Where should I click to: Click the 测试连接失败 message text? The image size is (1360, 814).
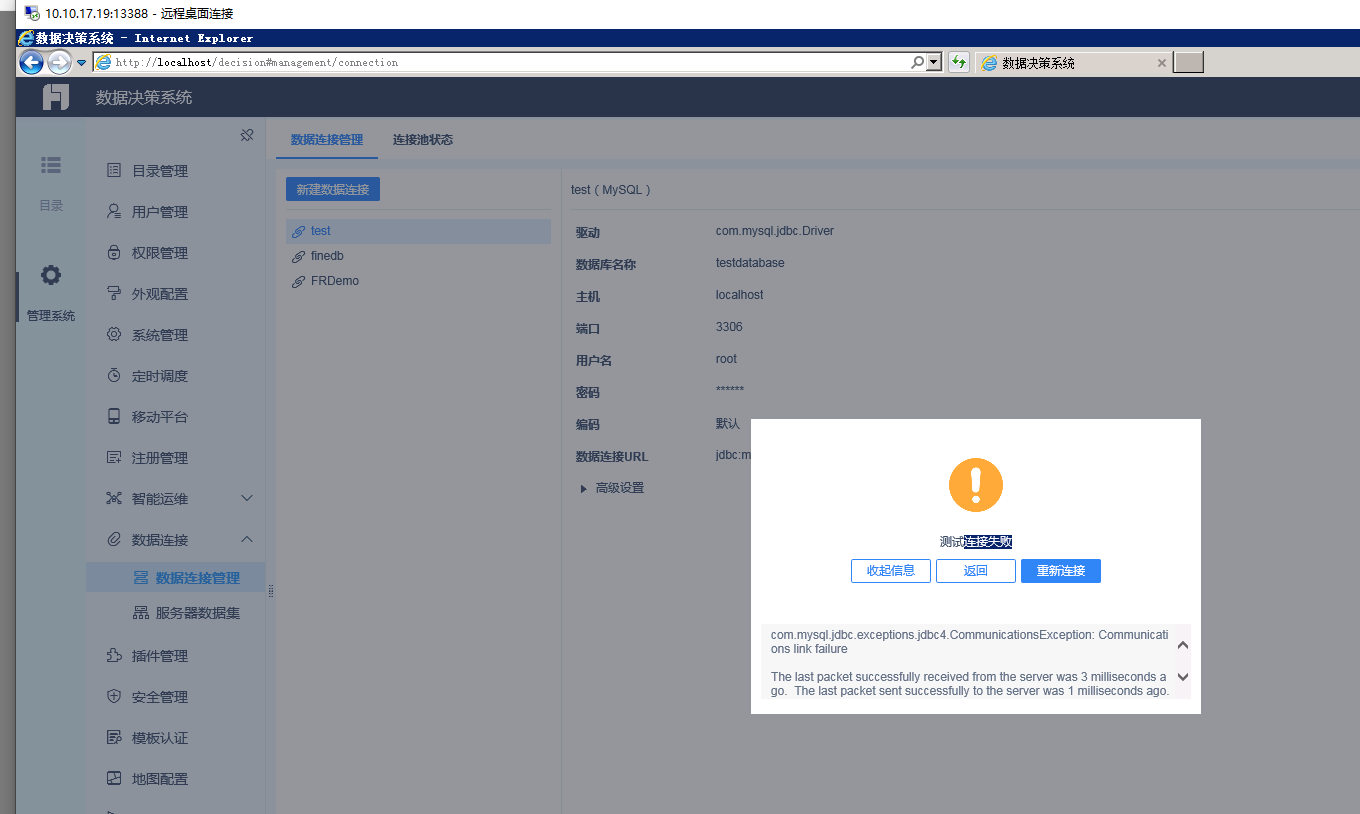tap(976, 542)
